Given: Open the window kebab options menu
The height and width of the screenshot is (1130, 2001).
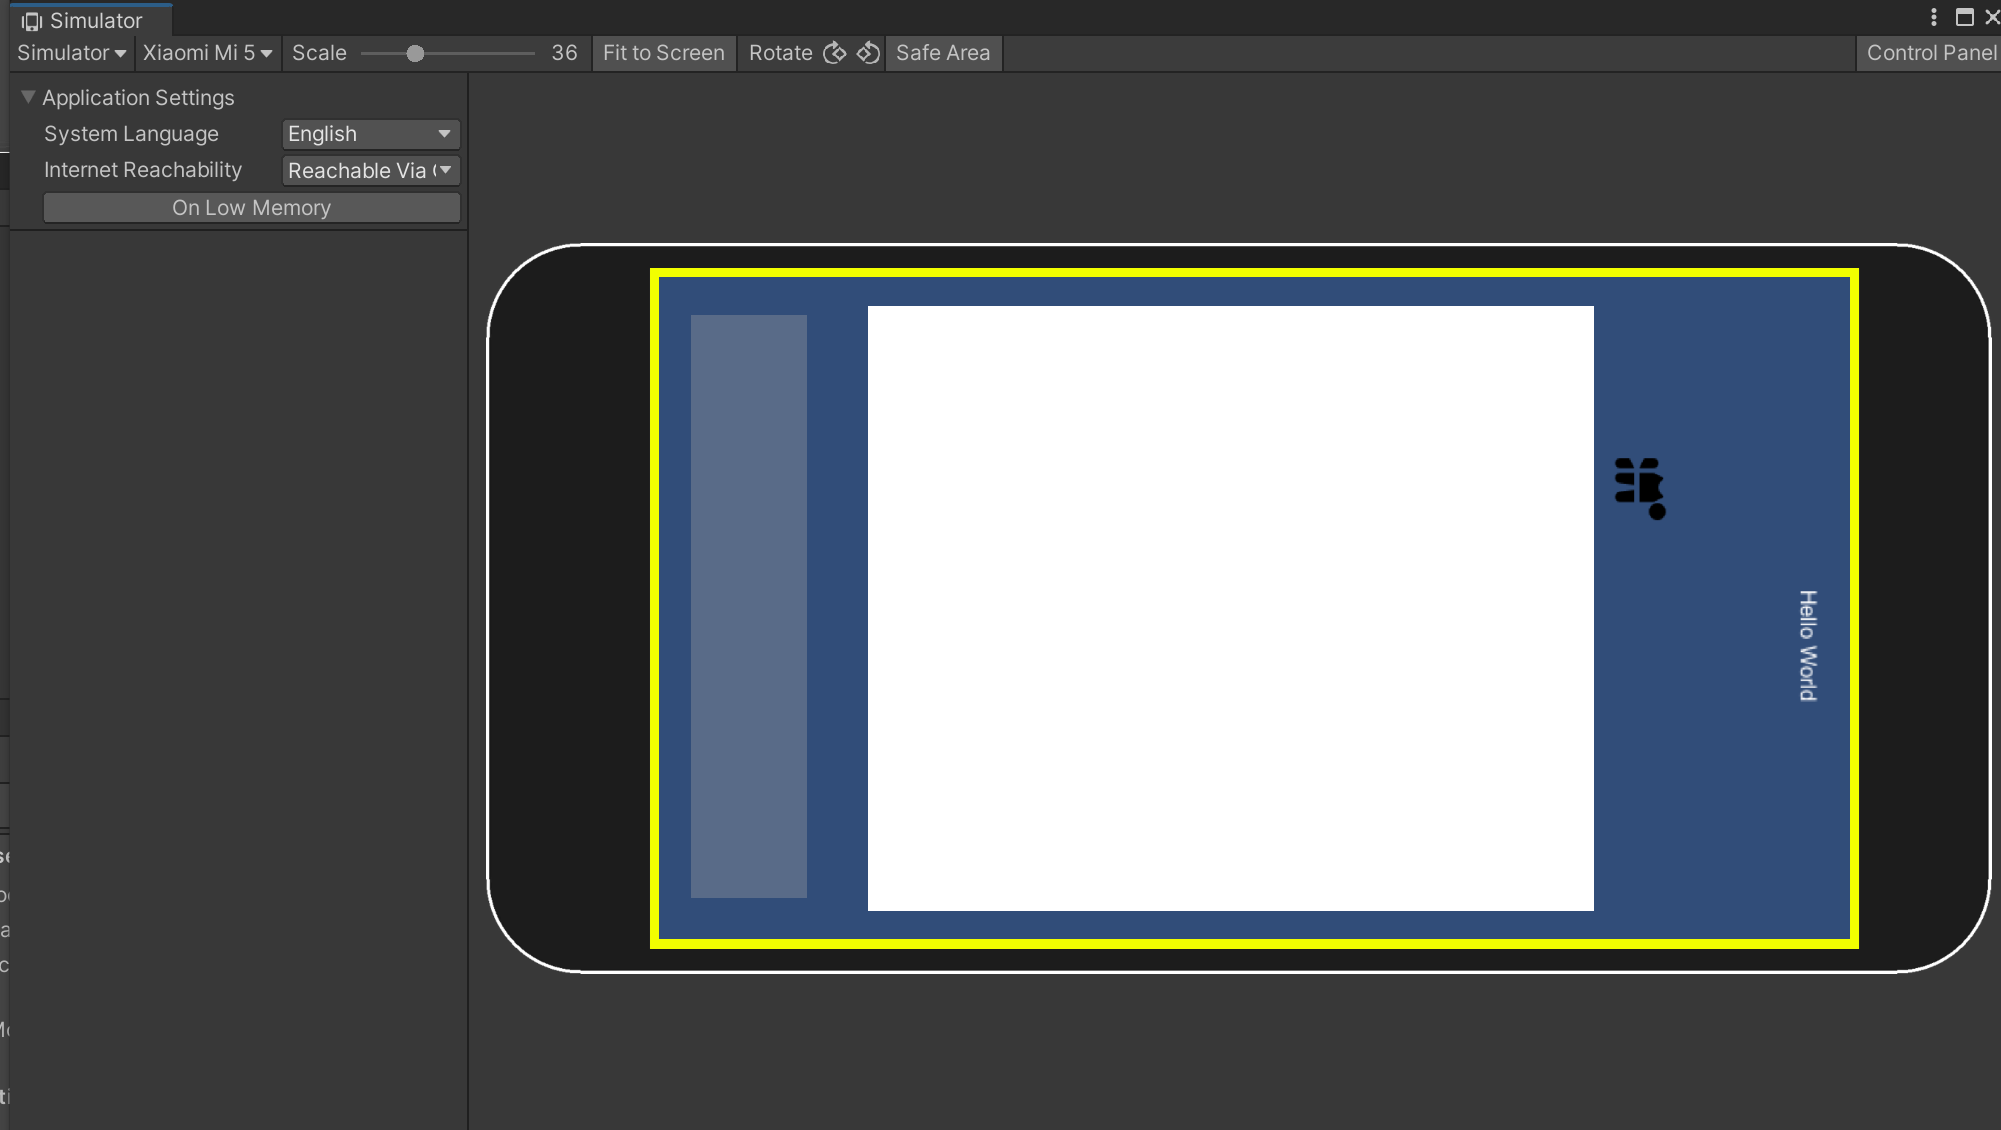Looking at the screenshot, I should click(x=1933, y=18).
